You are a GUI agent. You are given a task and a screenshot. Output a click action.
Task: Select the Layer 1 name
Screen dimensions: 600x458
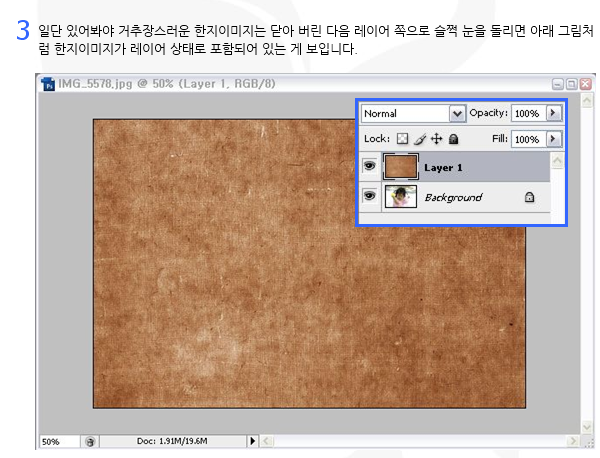(443, 168)
